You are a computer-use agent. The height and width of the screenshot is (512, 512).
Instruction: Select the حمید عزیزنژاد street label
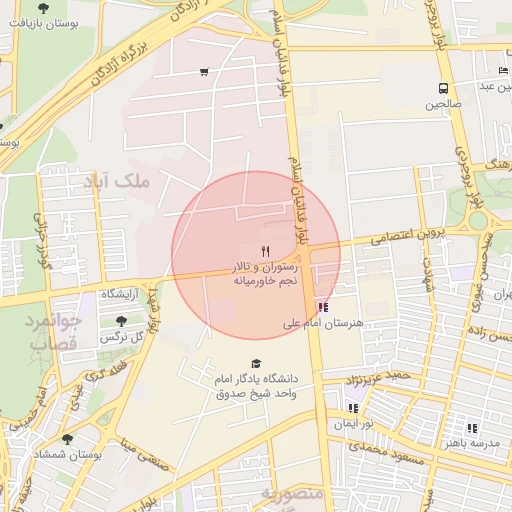click(x=378, y=378)
